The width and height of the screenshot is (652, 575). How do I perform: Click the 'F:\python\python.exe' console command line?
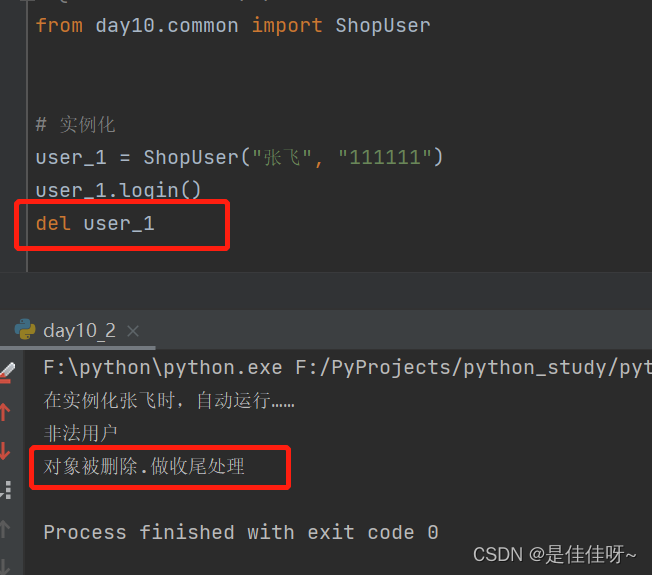[347, 368]
